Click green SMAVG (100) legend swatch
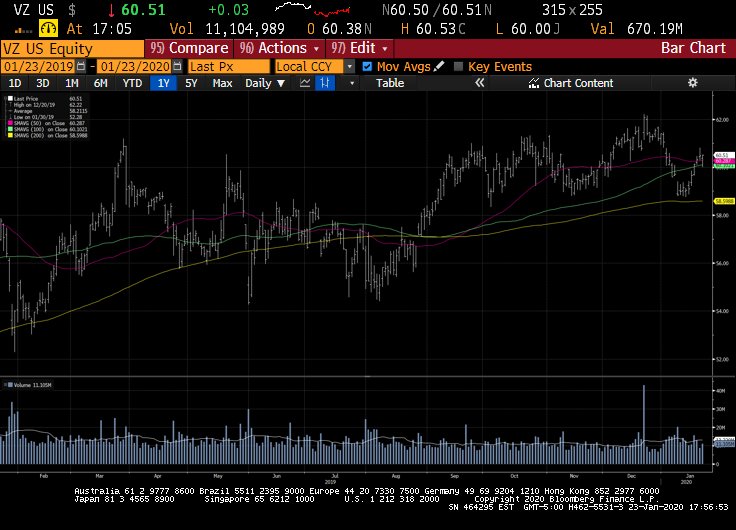736x530 pixels. (10, 129)
